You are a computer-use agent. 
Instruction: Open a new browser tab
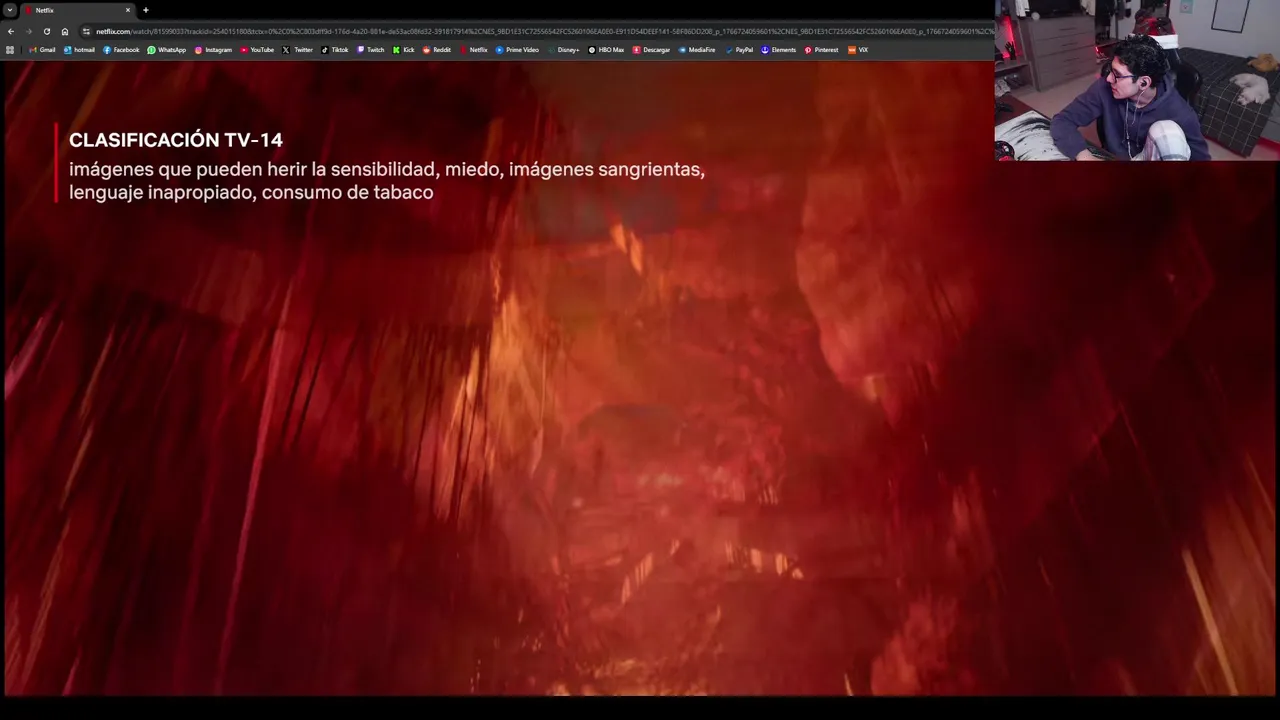click(x=146, y=10)
